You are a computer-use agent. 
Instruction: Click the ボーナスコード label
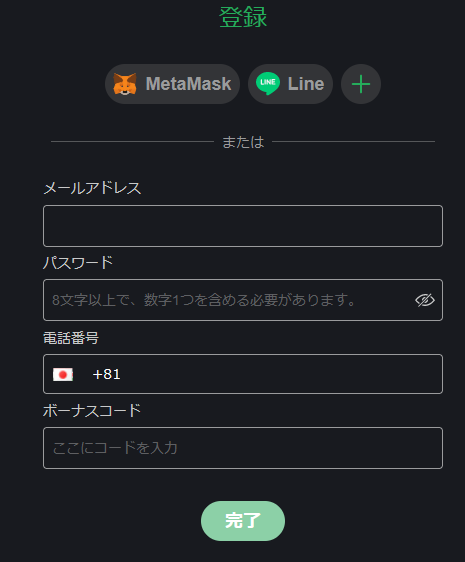click(x=92, y=411)
